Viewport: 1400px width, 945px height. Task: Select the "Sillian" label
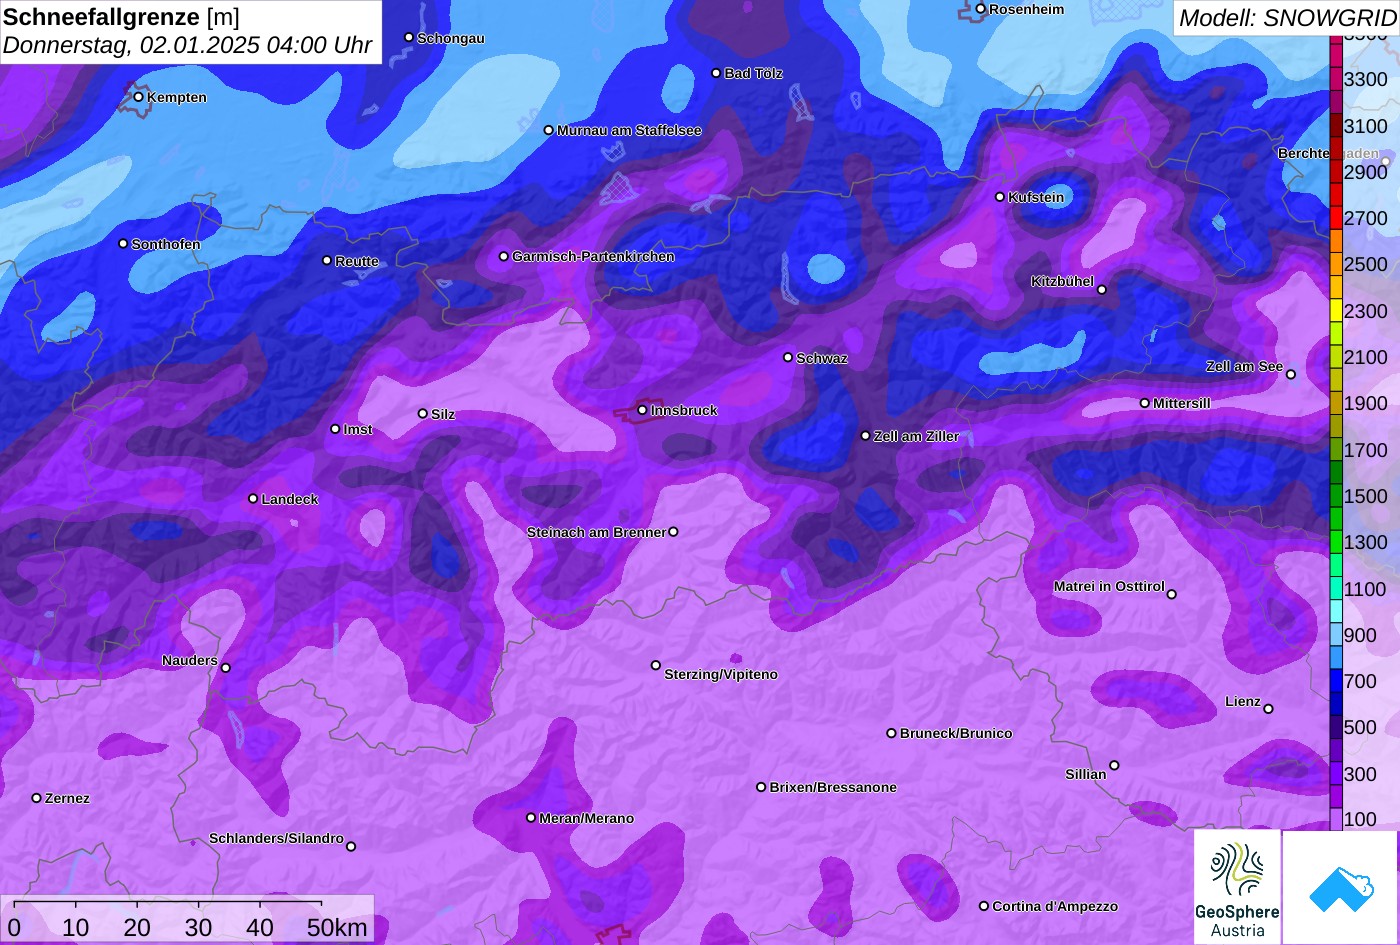(1086, 775)
